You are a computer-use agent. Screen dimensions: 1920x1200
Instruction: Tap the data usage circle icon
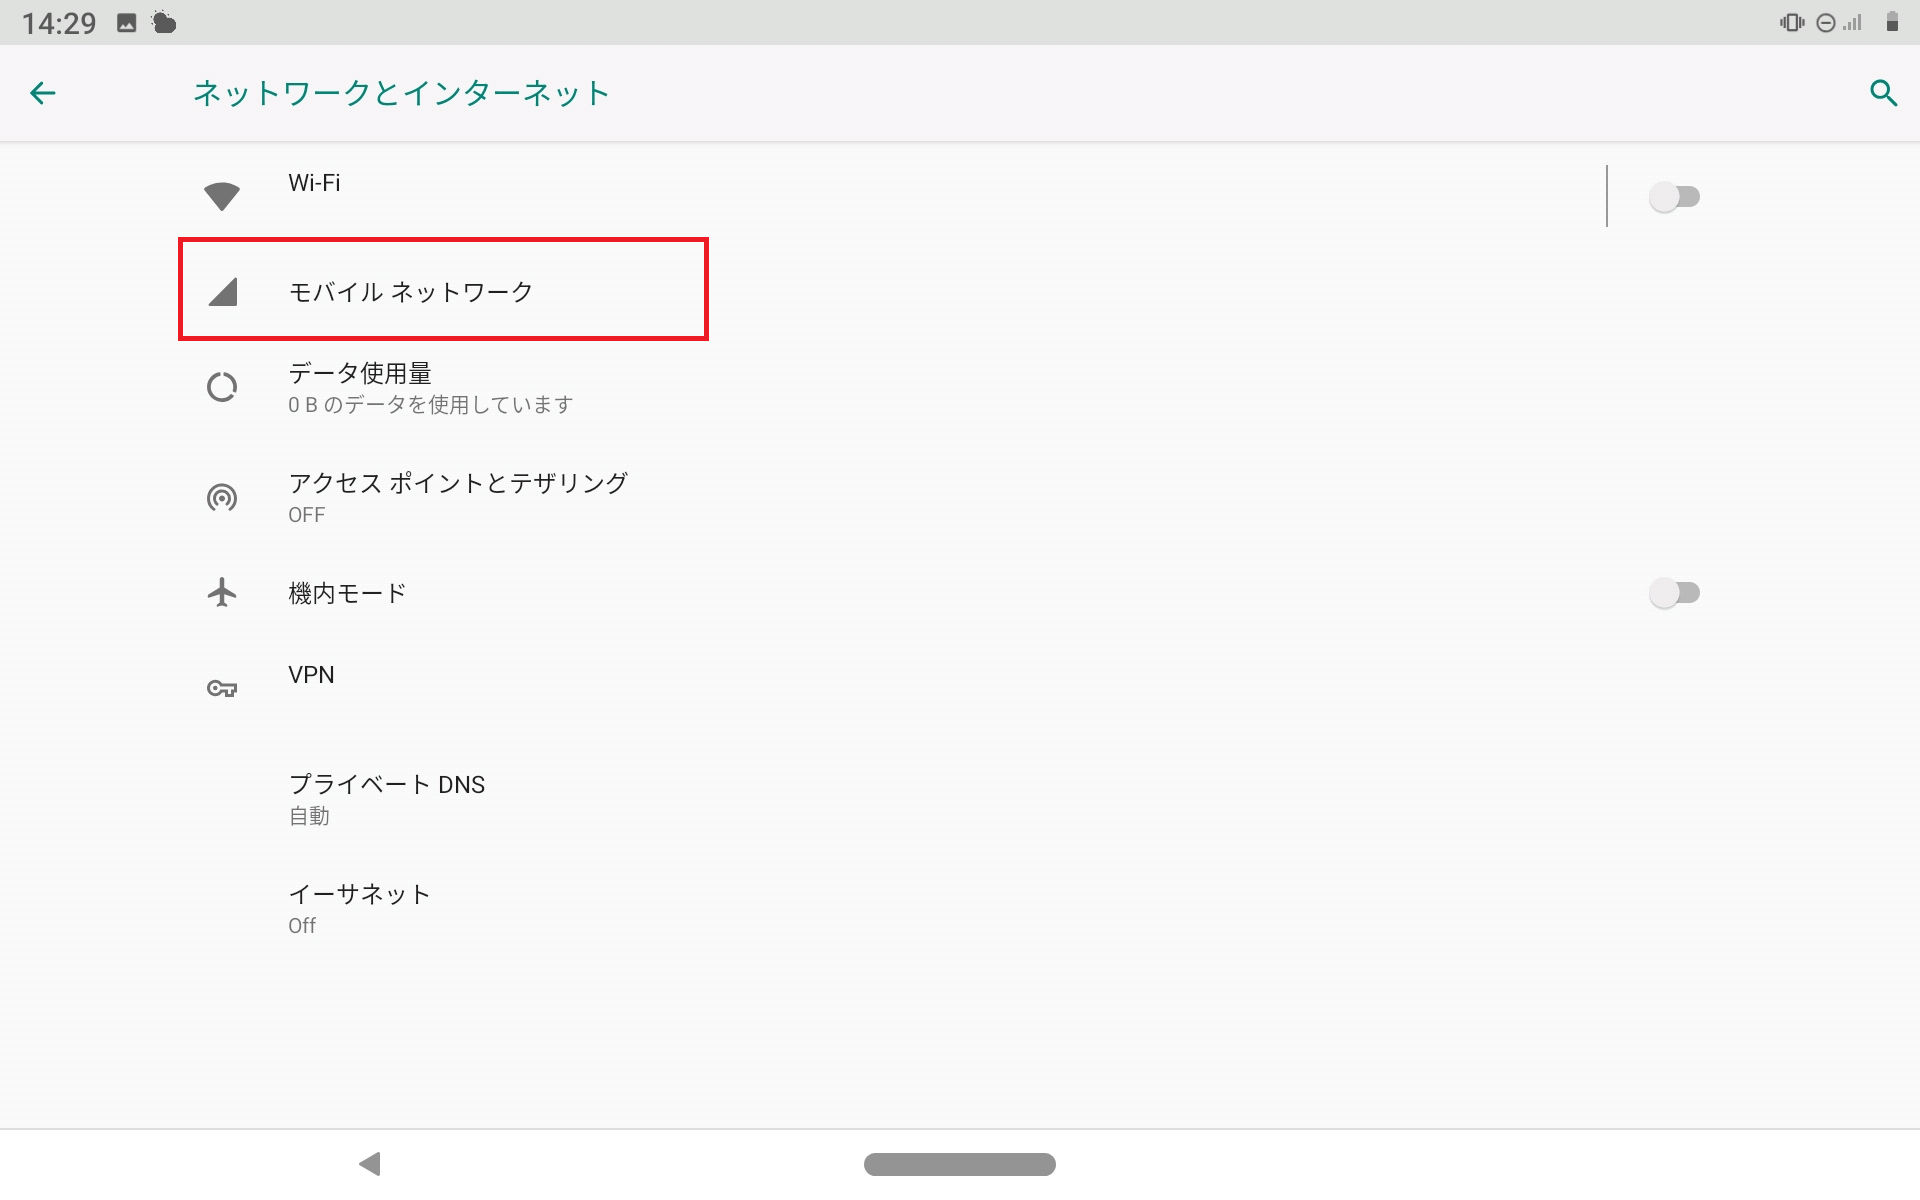tap(222, 387)
